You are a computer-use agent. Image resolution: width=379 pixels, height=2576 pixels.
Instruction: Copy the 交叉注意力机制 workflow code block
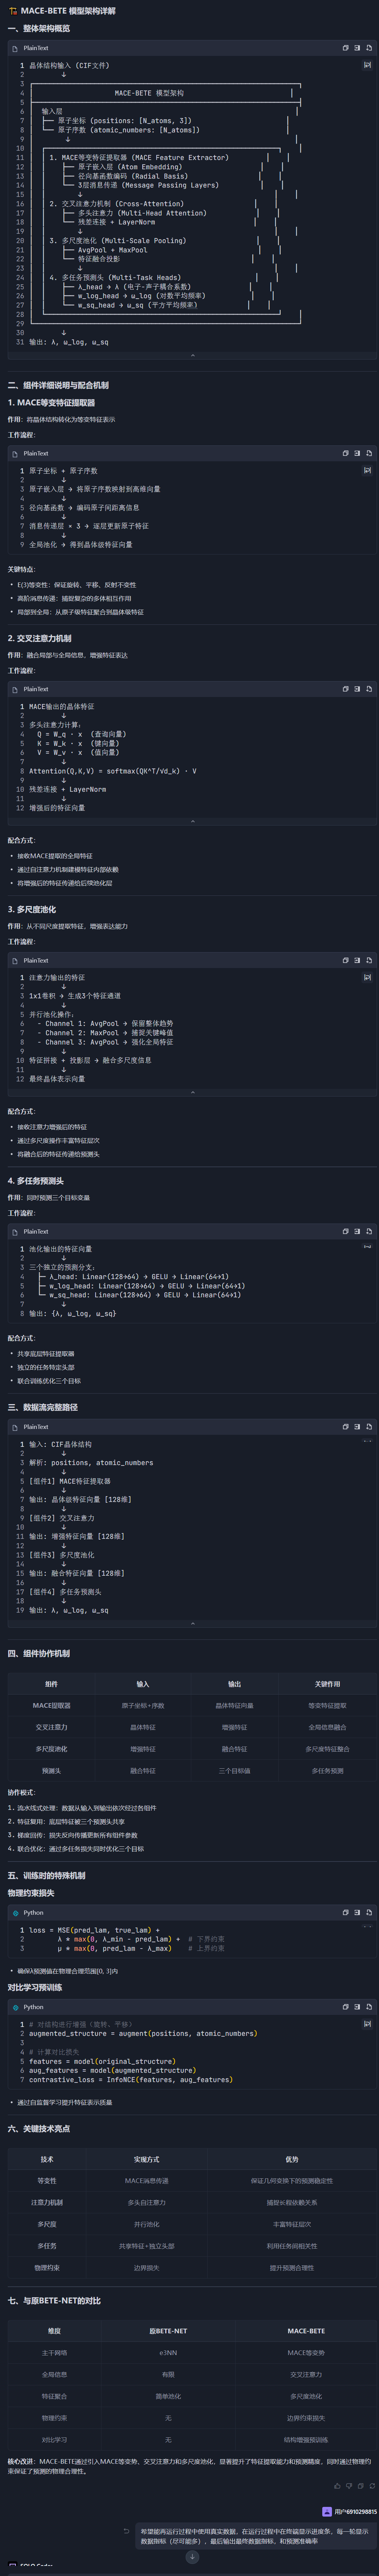[x=346, y=689]
